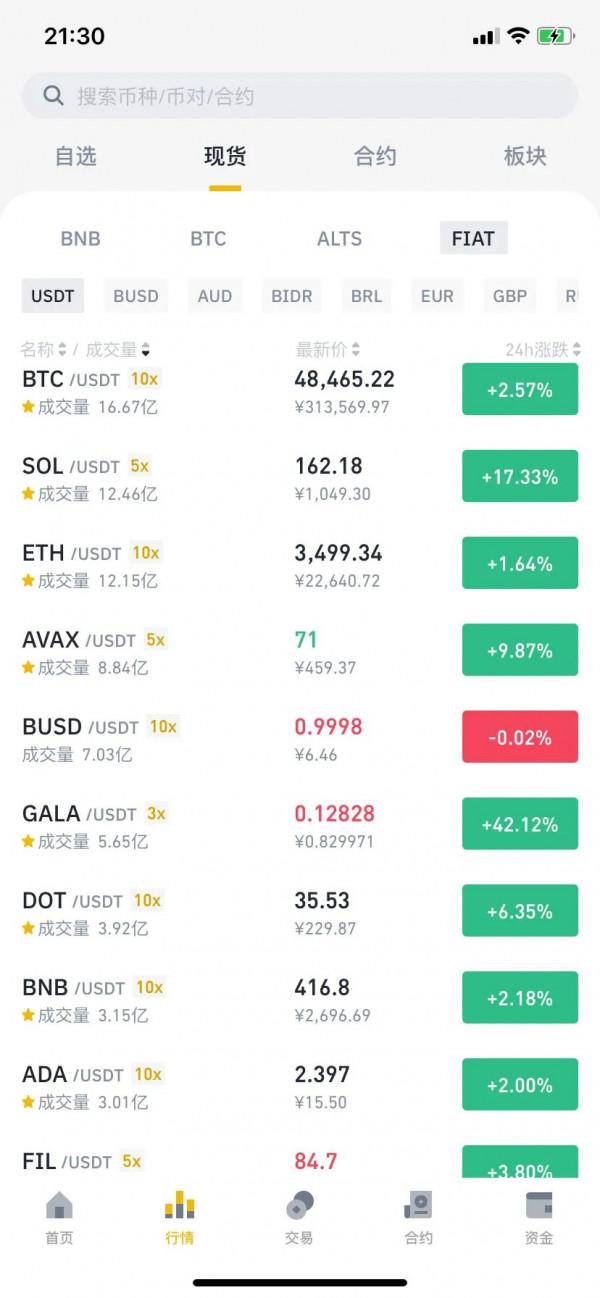The height and width of the screenshot is (1298, 600).
Task: Toggle favorite star for SOL/USDT
Action: (x=29, y=494)
